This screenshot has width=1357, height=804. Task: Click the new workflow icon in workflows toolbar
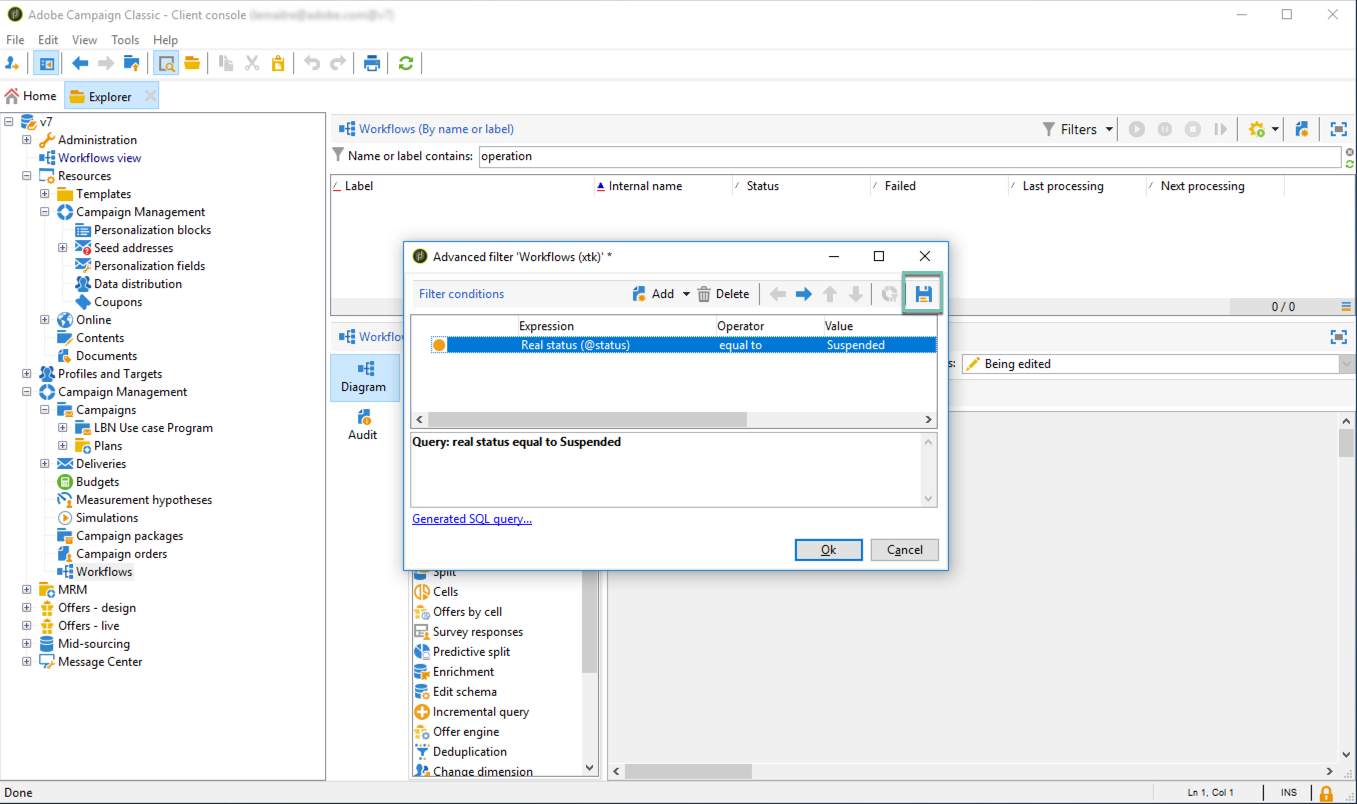pos(1302,129)
